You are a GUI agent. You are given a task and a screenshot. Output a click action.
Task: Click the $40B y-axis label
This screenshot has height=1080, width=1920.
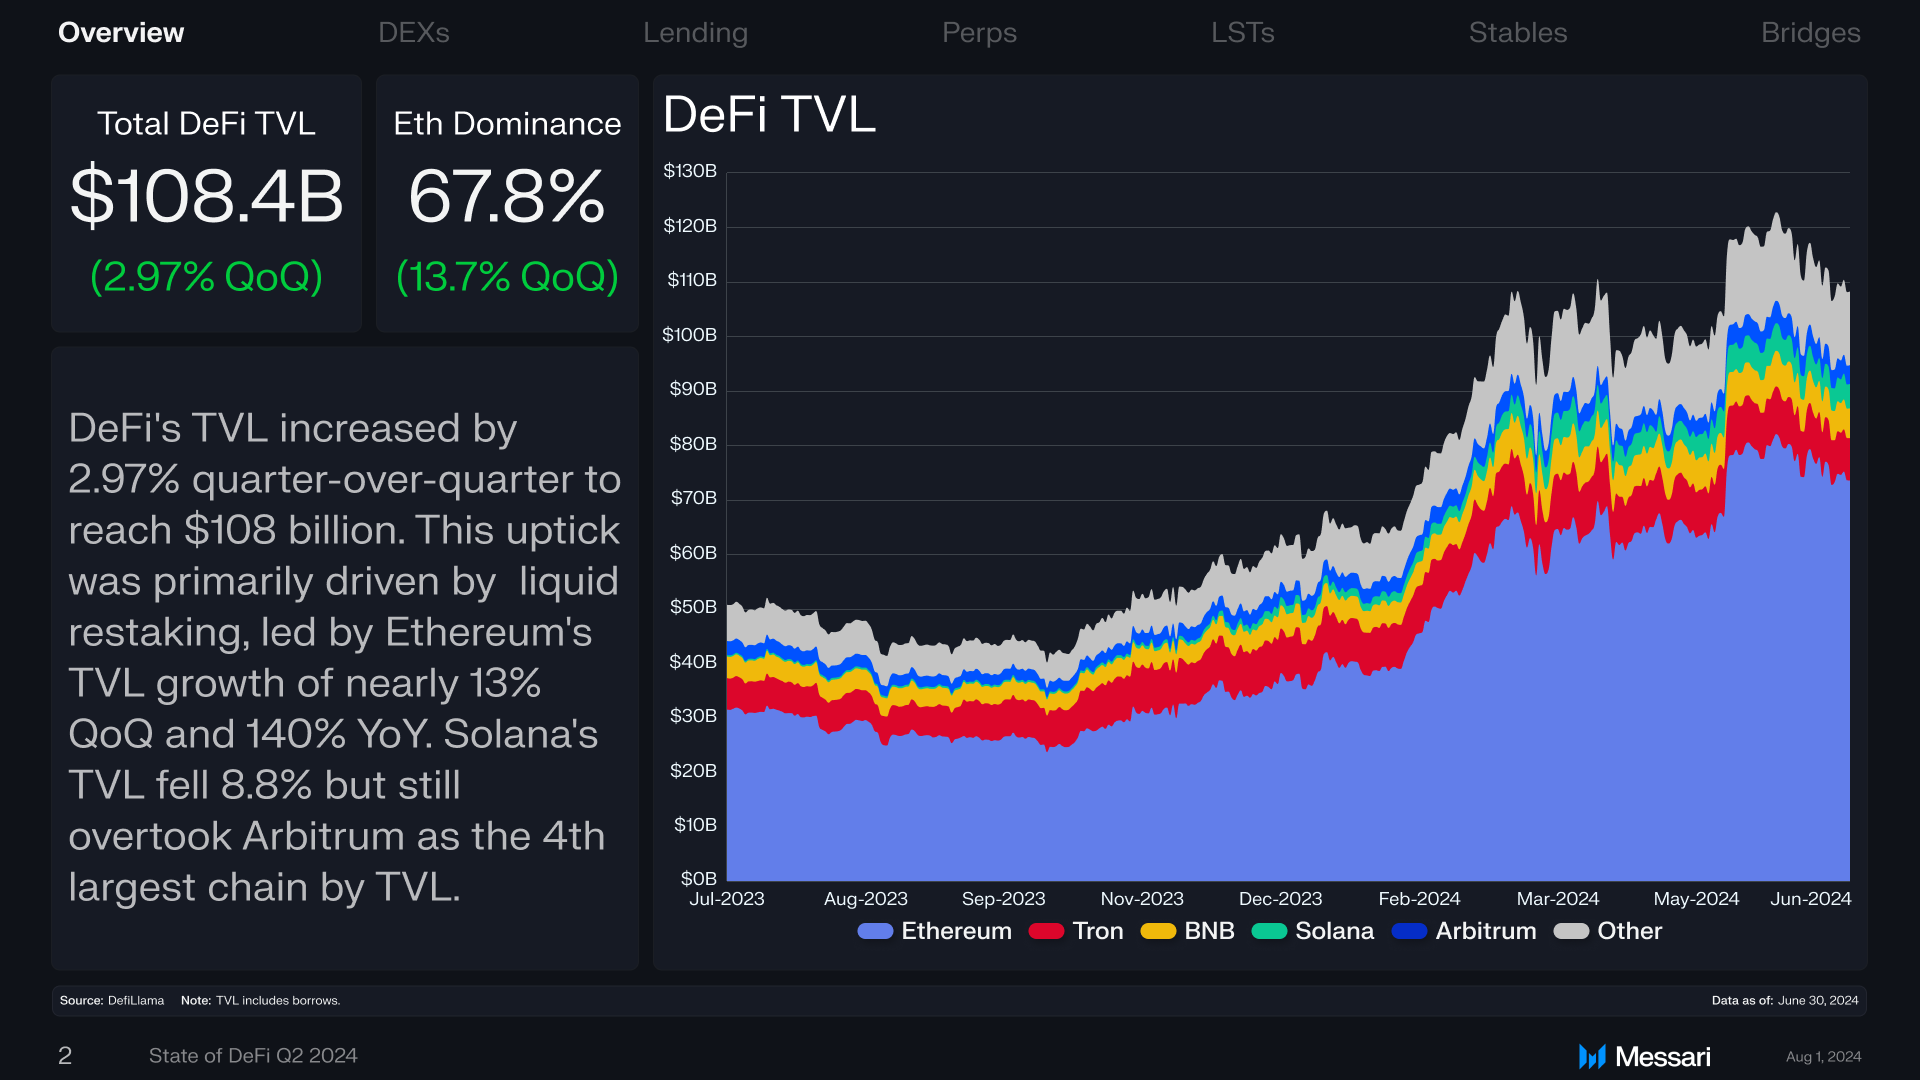(x=693, y=662)
